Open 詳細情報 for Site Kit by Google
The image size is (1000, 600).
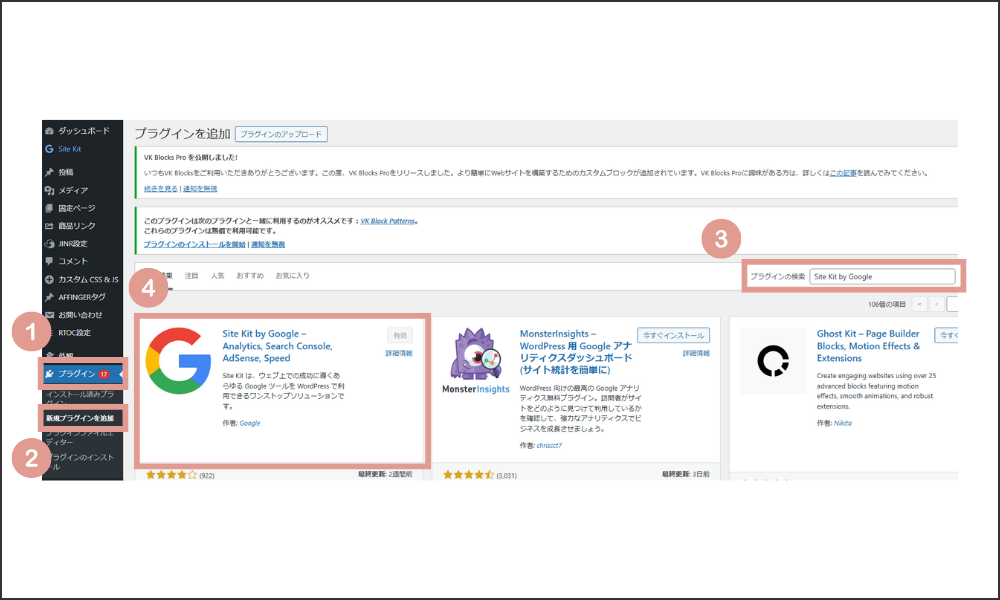pyautogui.click(x=399, y=353)
